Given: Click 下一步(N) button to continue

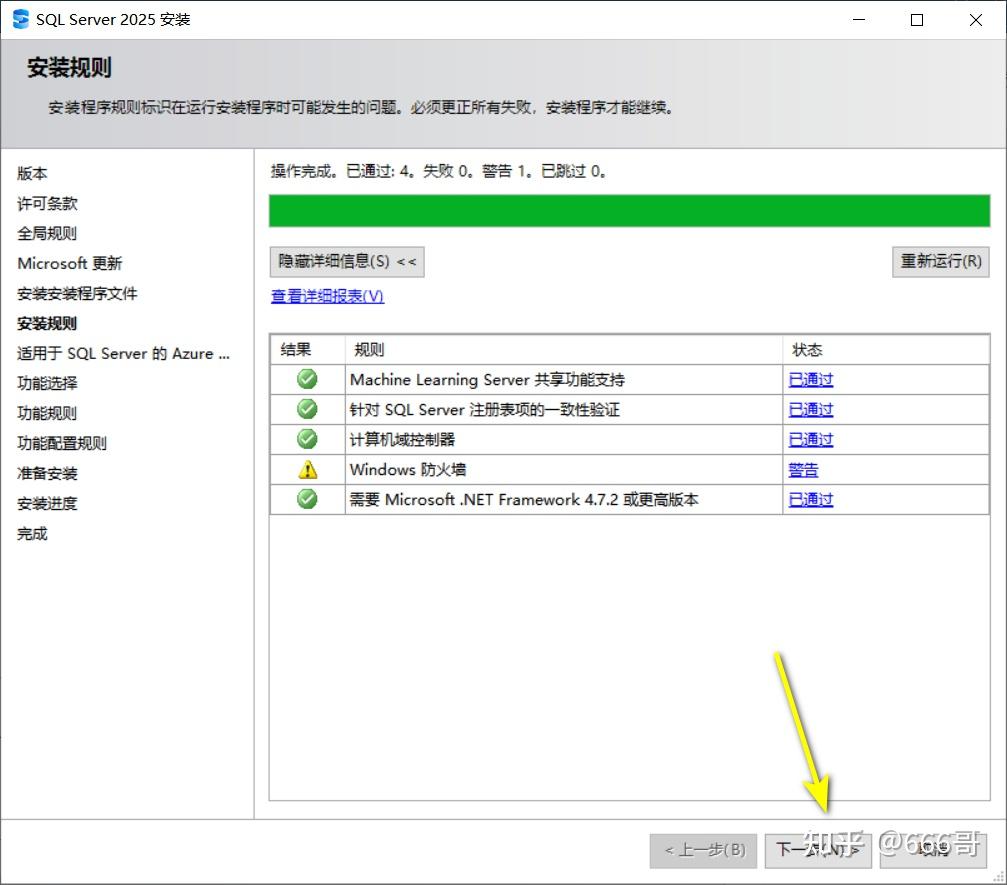Looking at the screenshot, I should [818, 851].
